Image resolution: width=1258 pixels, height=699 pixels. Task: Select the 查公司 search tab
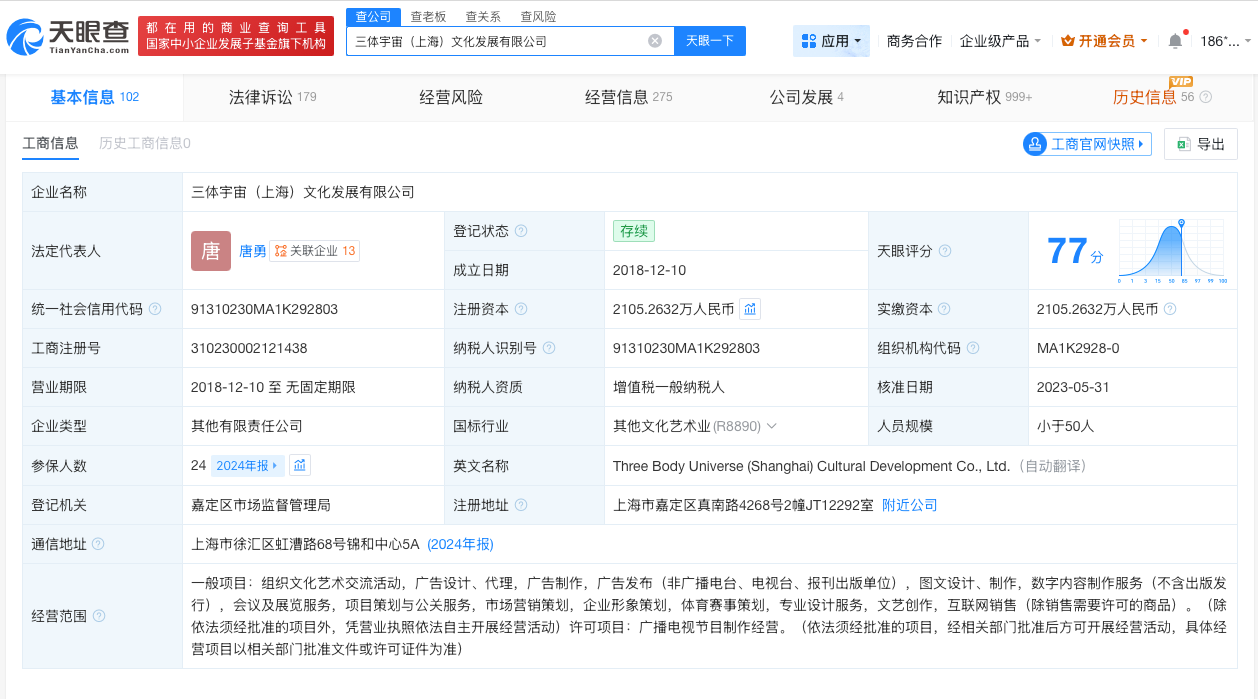coord(374,17)
